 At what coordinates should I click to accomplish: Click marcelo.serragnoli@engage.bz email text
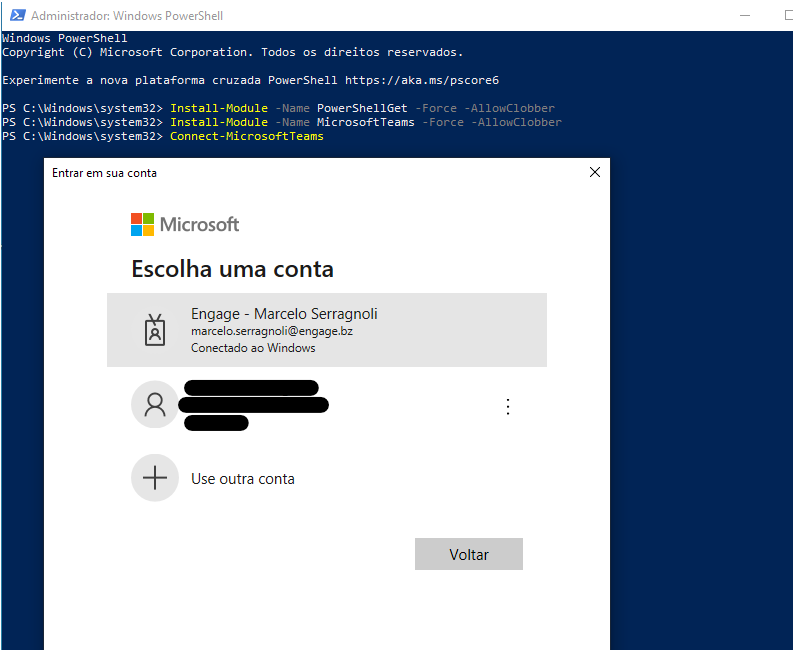[272, 331]
